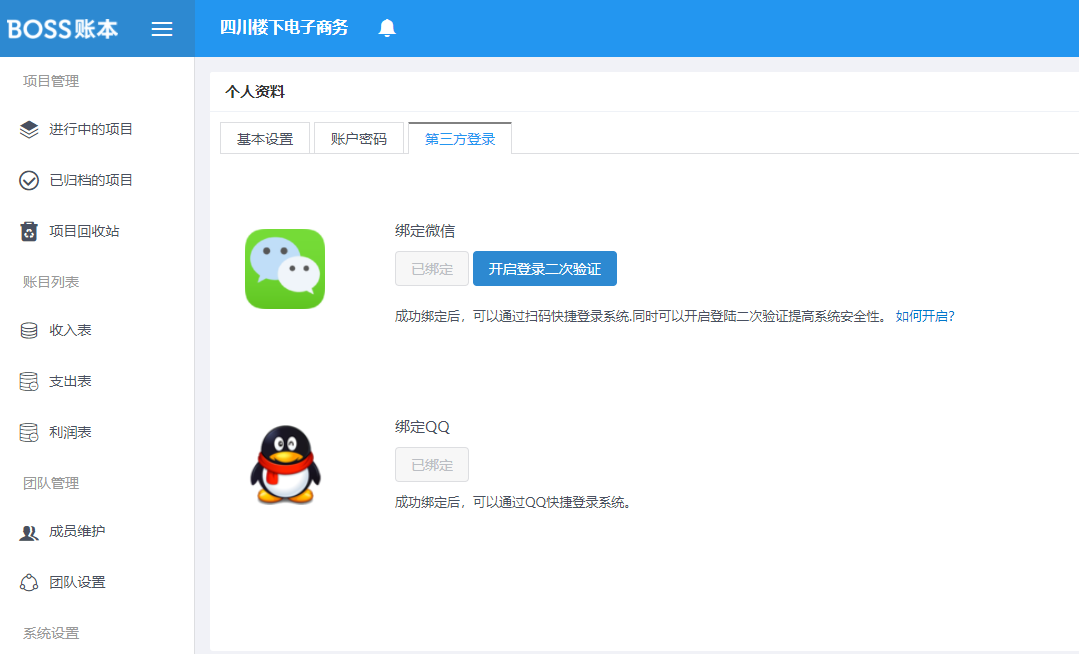Screen dimensions: 1079x654
Task: Click the 已绑定 button under 绑定QQ
Action: [x=431, y=465]
